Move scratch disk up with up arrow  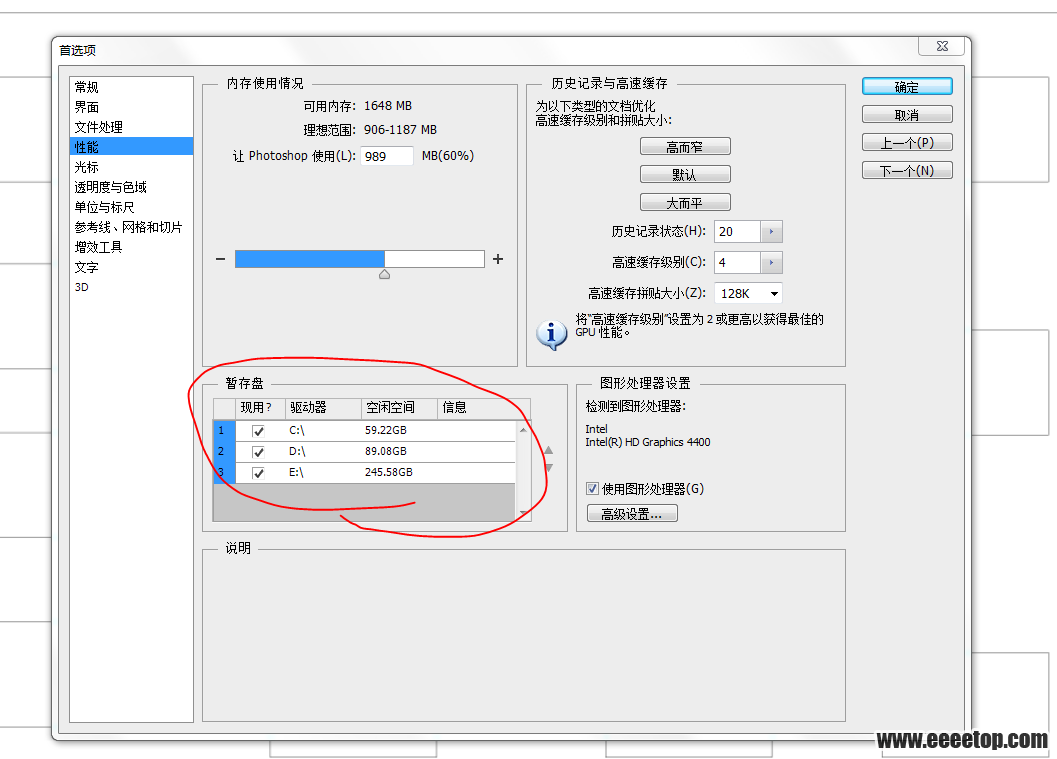(548, 450)
